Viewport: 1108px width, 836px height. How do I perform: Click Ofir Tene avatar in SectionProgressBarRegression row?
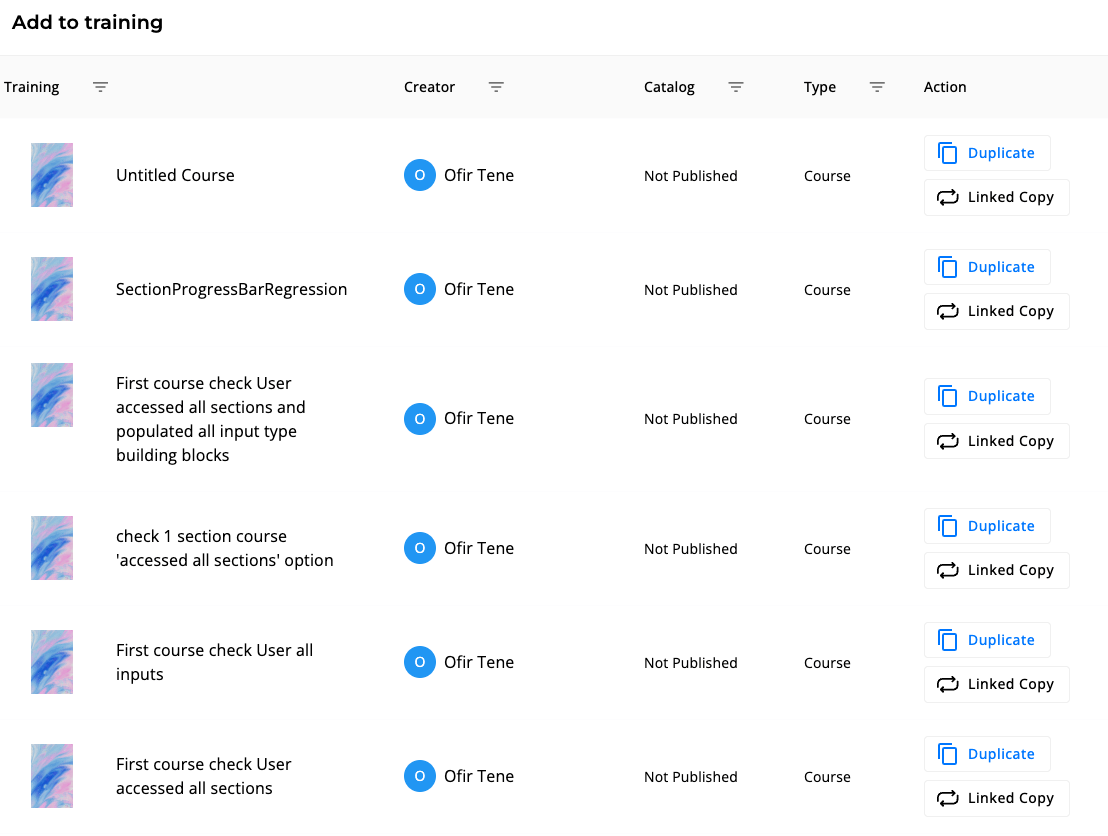(x=420, y=289)
